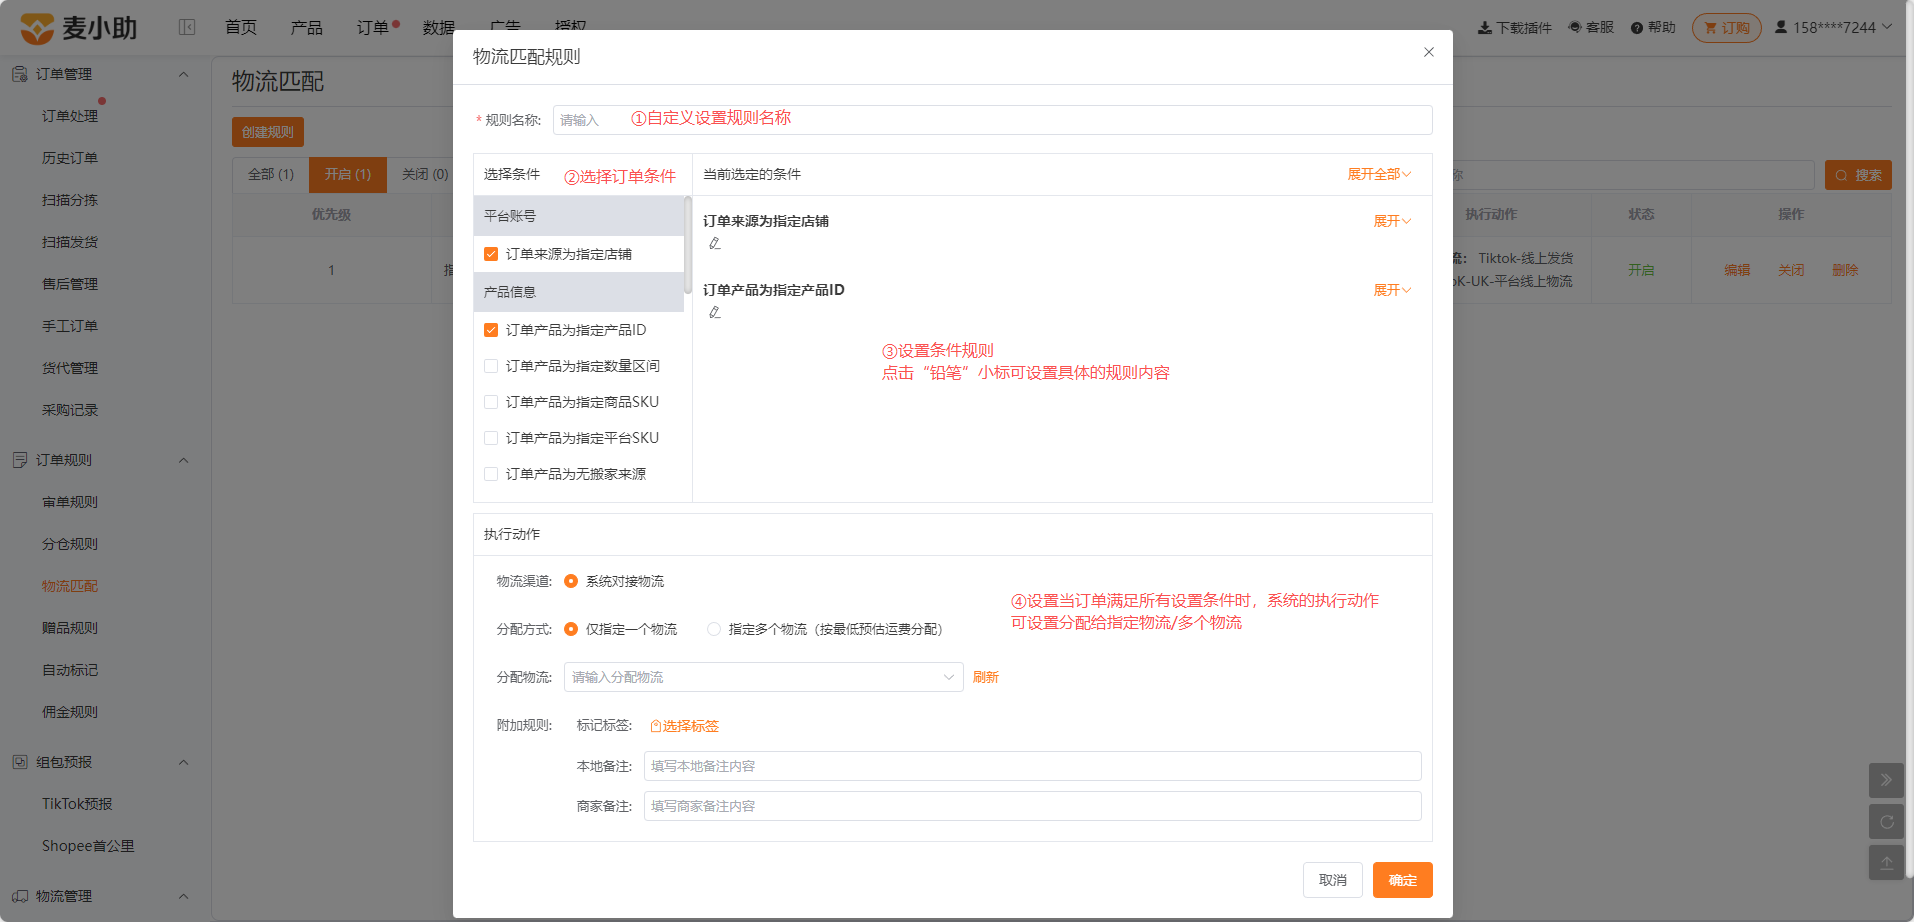Viewport: 1914px width, 922px height.
Task: Select 指定多个物流 radio option
Action: click(x=714, y=629)
